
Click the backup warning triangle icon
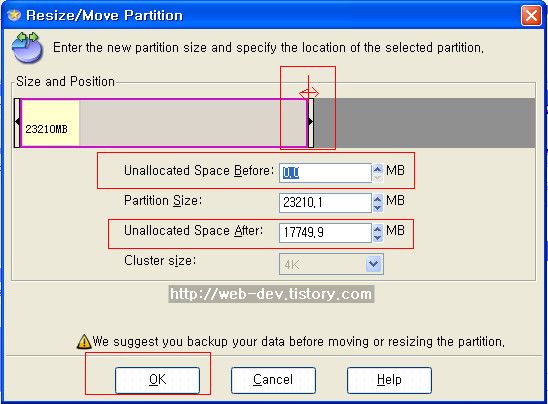pyautogui.click(x=84, y=342)
